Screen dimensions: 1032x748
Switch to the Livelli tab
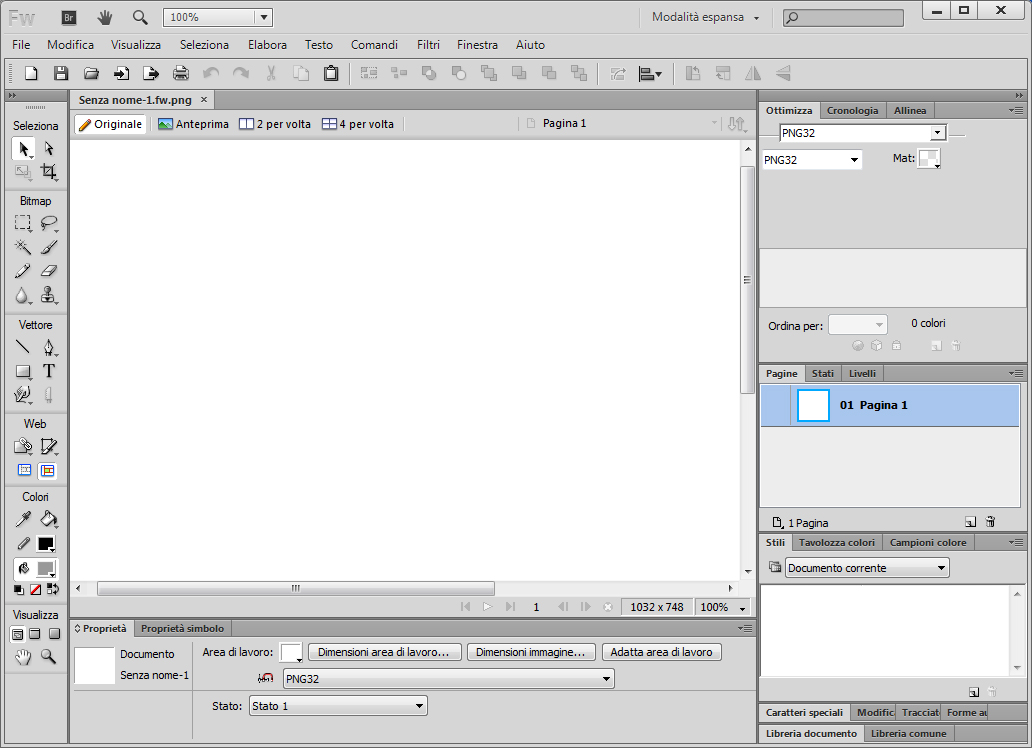(x=862, y=373)
